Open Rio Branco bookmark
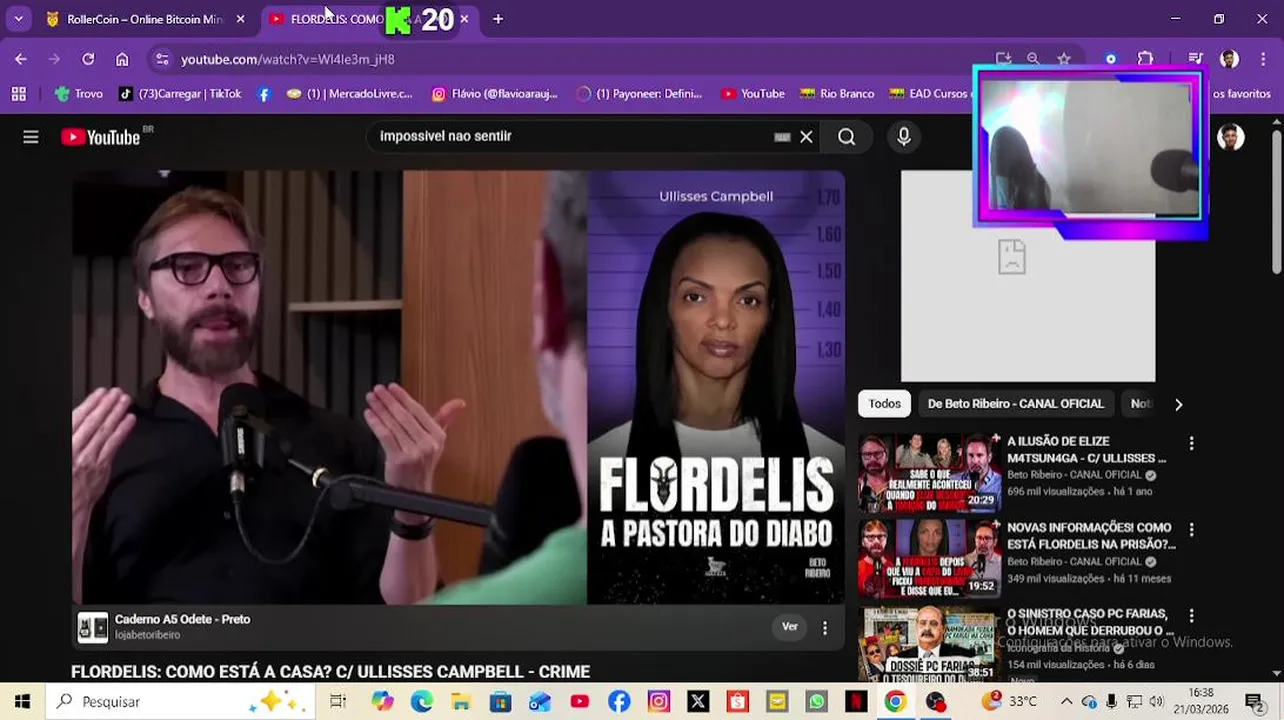The width and height of the screenshot is (1284, 720). (837, 94)
